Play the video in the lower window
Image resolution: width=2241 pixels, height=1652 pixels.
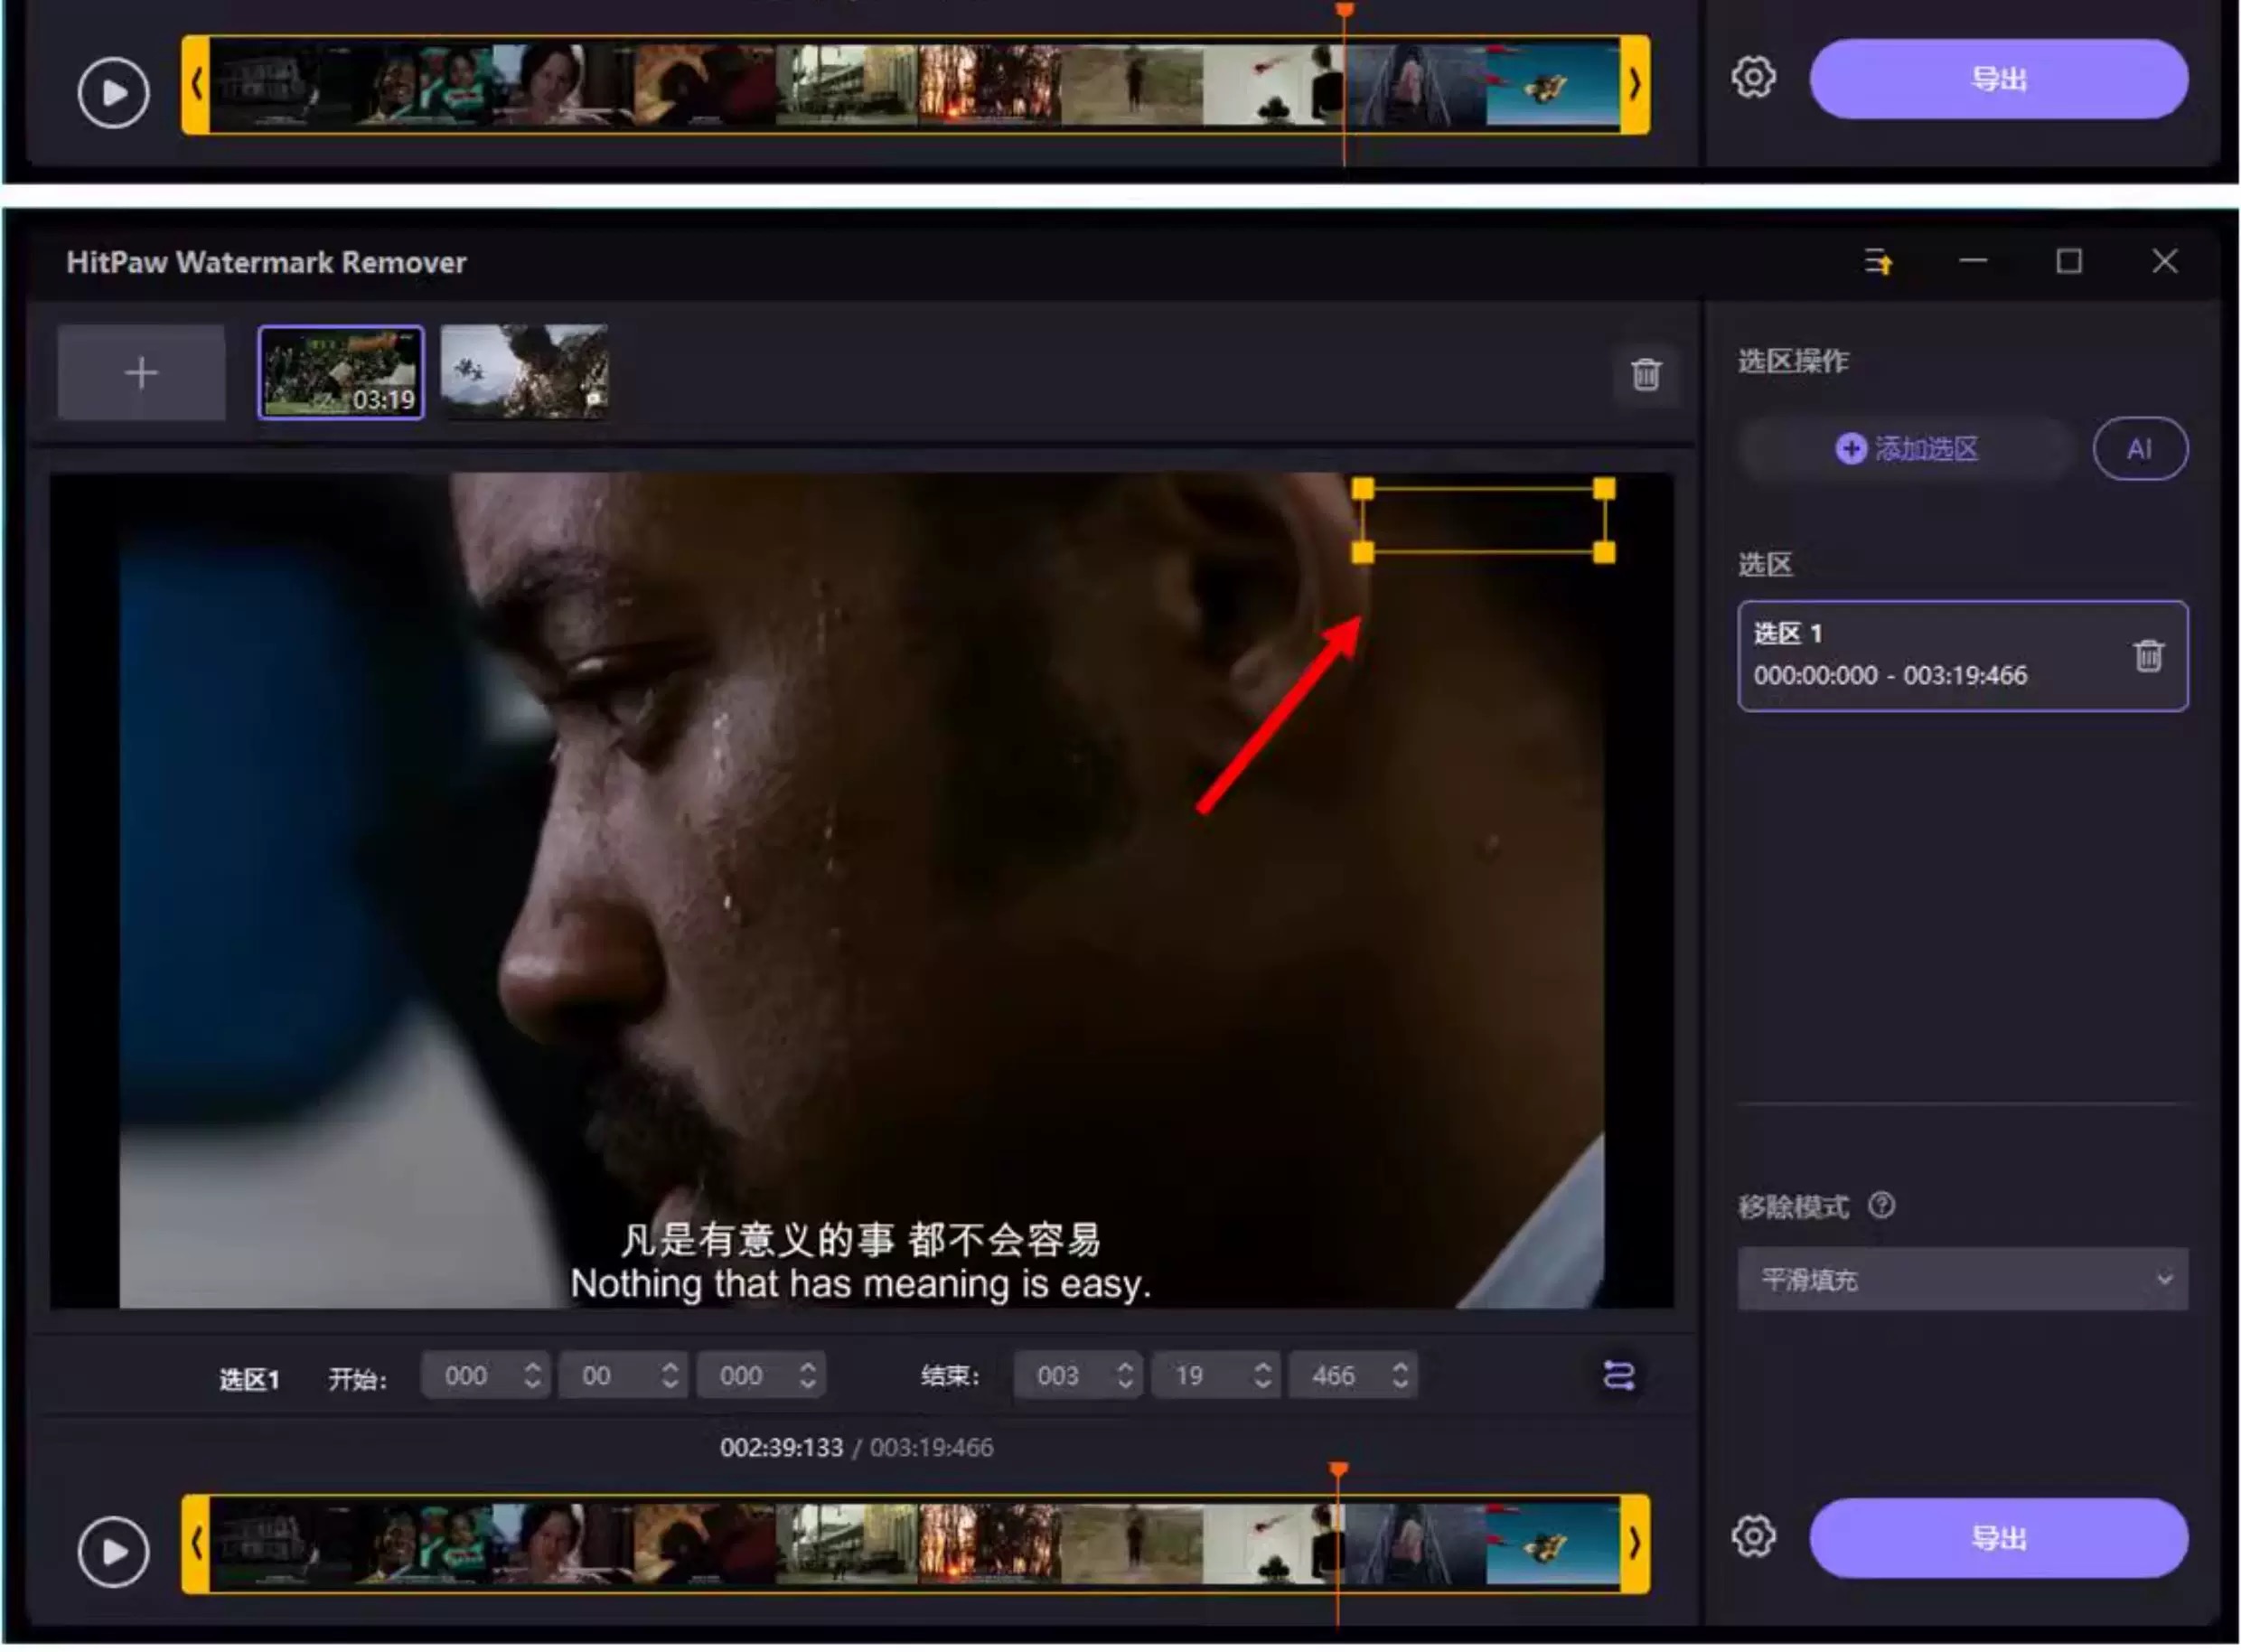(x=113, y=1553)
